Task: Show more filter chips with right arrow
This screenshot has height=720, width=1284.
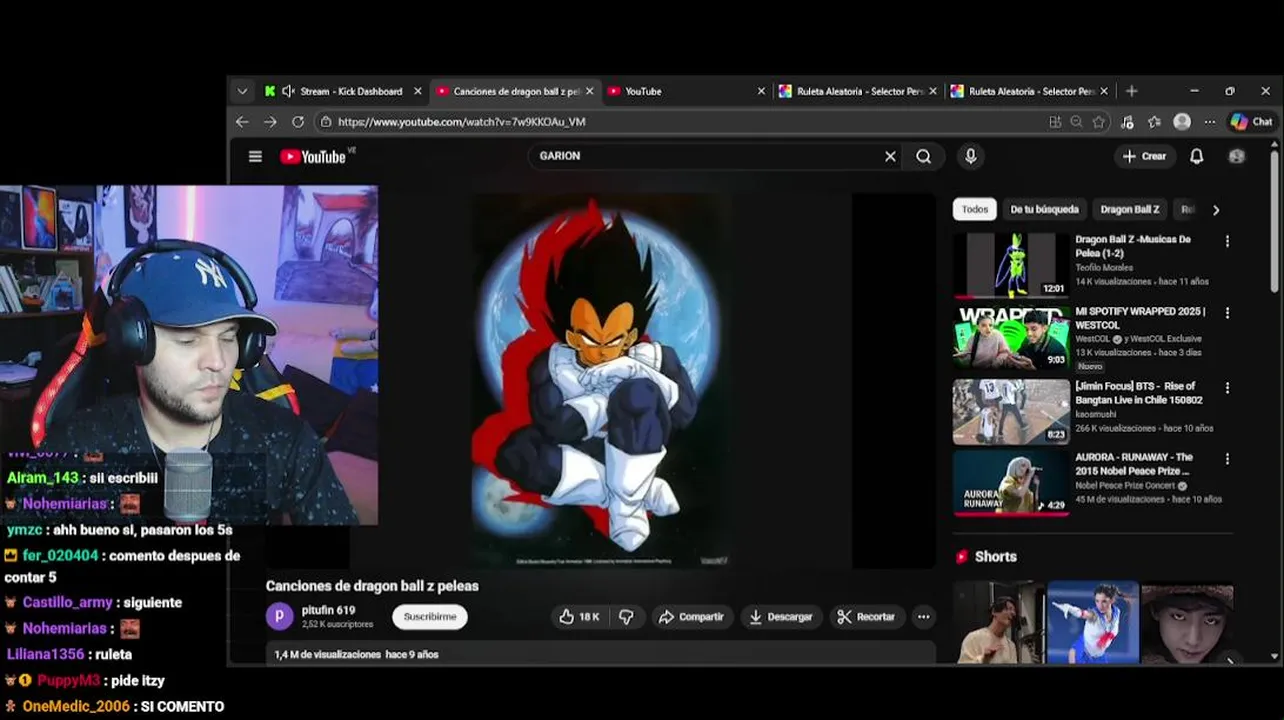Action: 1216,210
